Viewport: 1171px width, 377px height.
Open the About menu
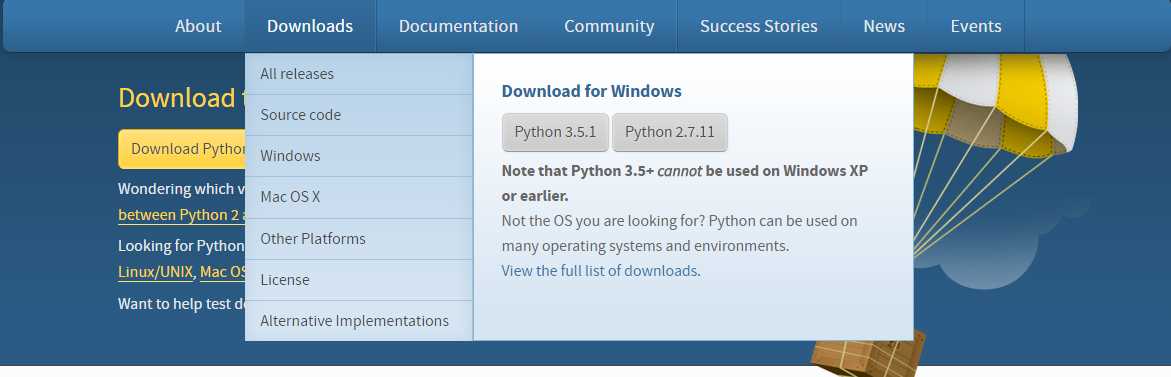[x=198, y=26]
